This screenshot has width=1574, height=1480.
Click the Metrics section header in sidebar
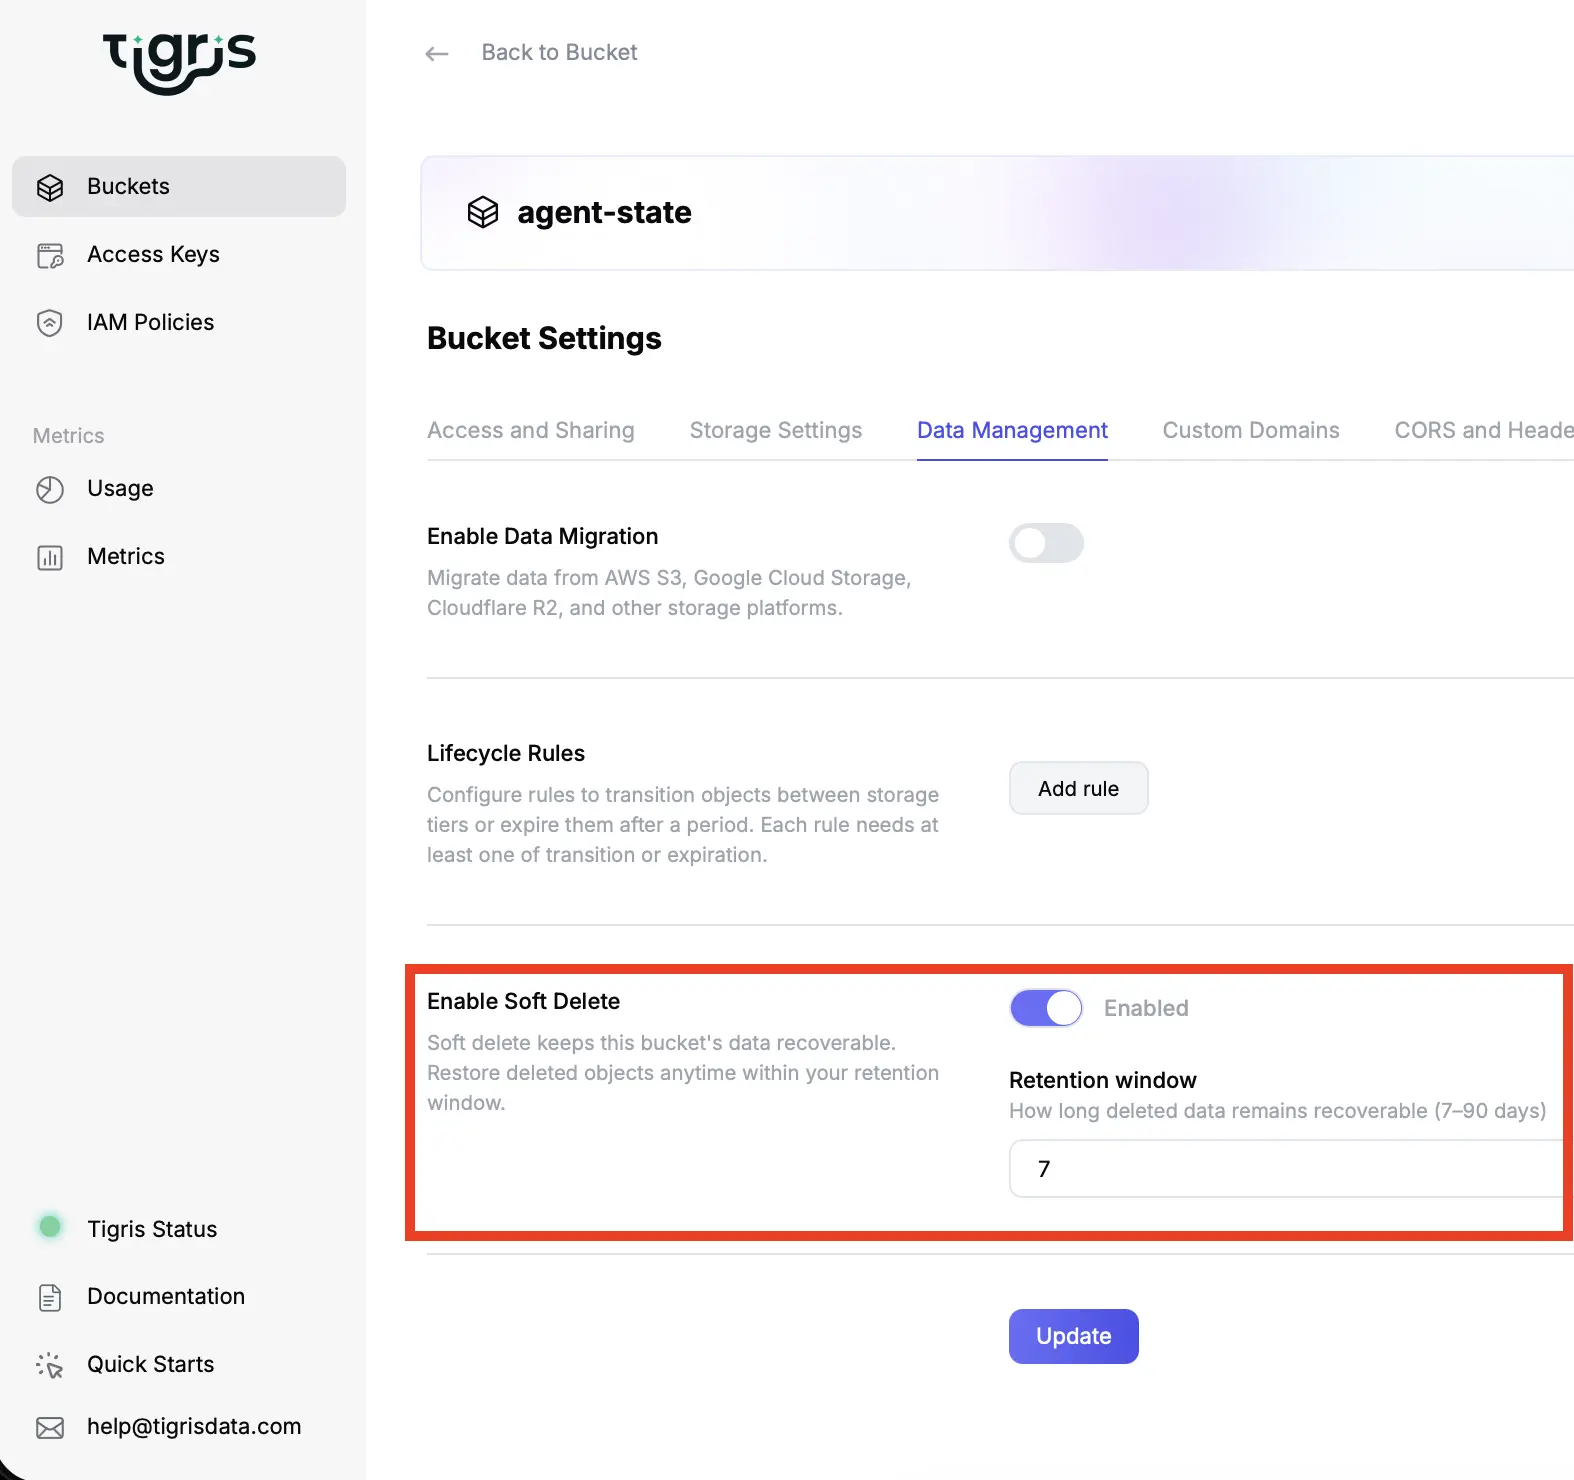[68, 436]
